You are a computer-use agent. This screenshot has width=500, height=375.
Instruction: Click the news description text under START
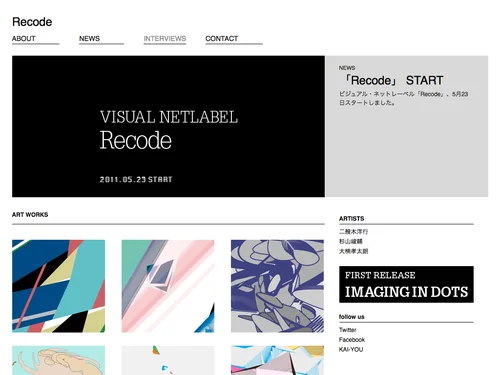point(404,98)
